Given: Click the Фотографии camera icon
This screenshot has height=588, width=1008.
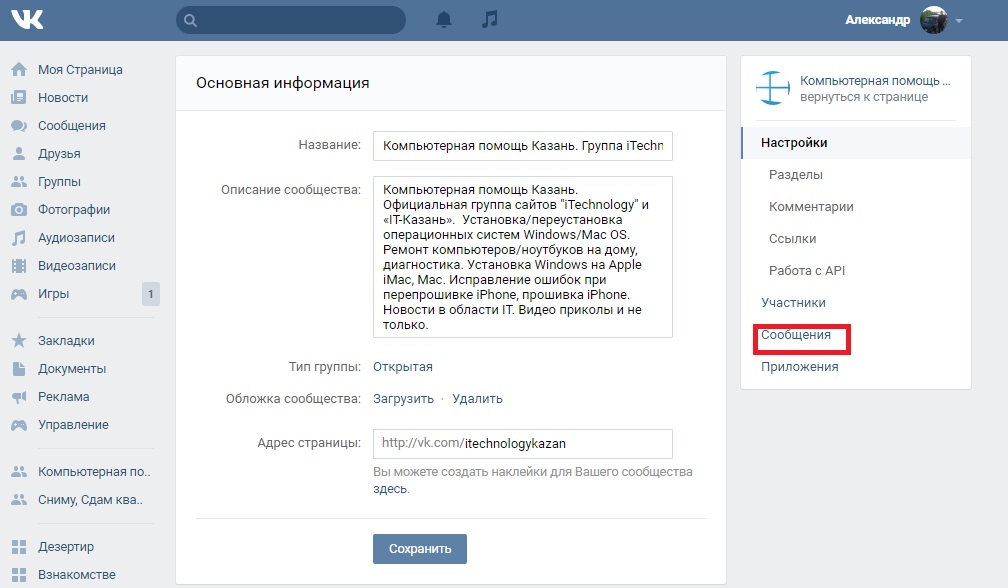Looking at the screenshot, I should (18, 210).
